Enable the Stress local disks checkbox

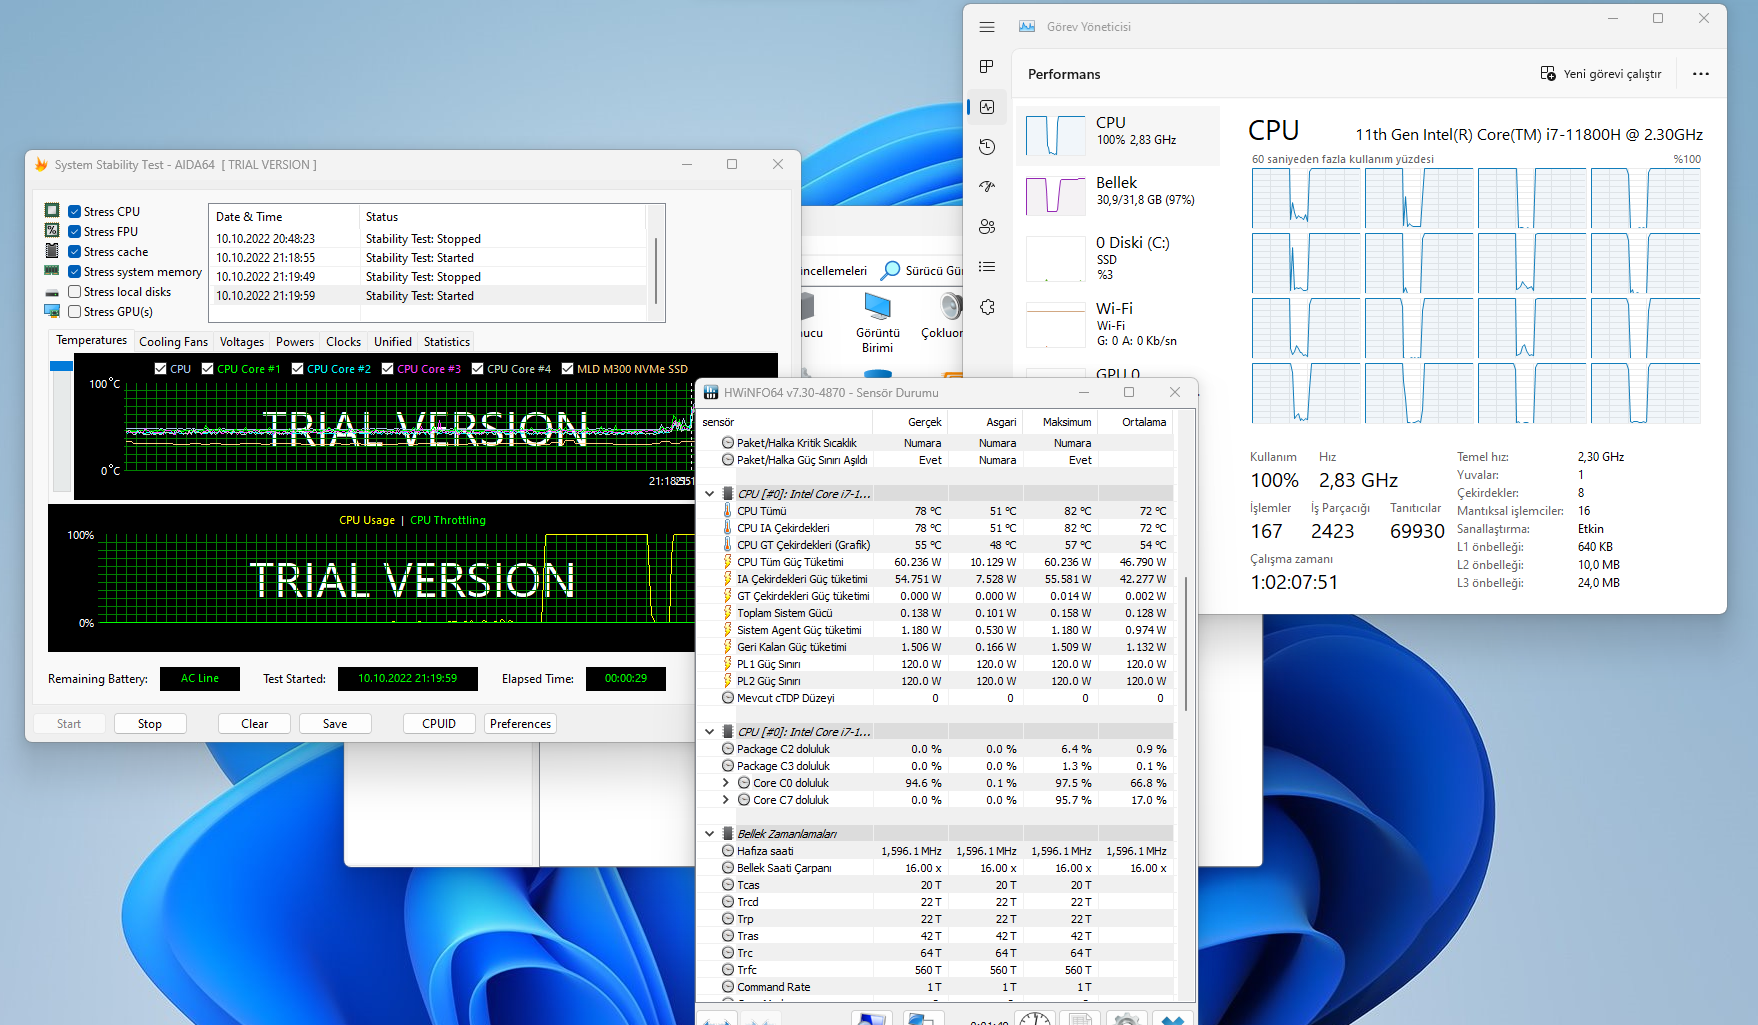pyautogui.click(x=75, y=291)
